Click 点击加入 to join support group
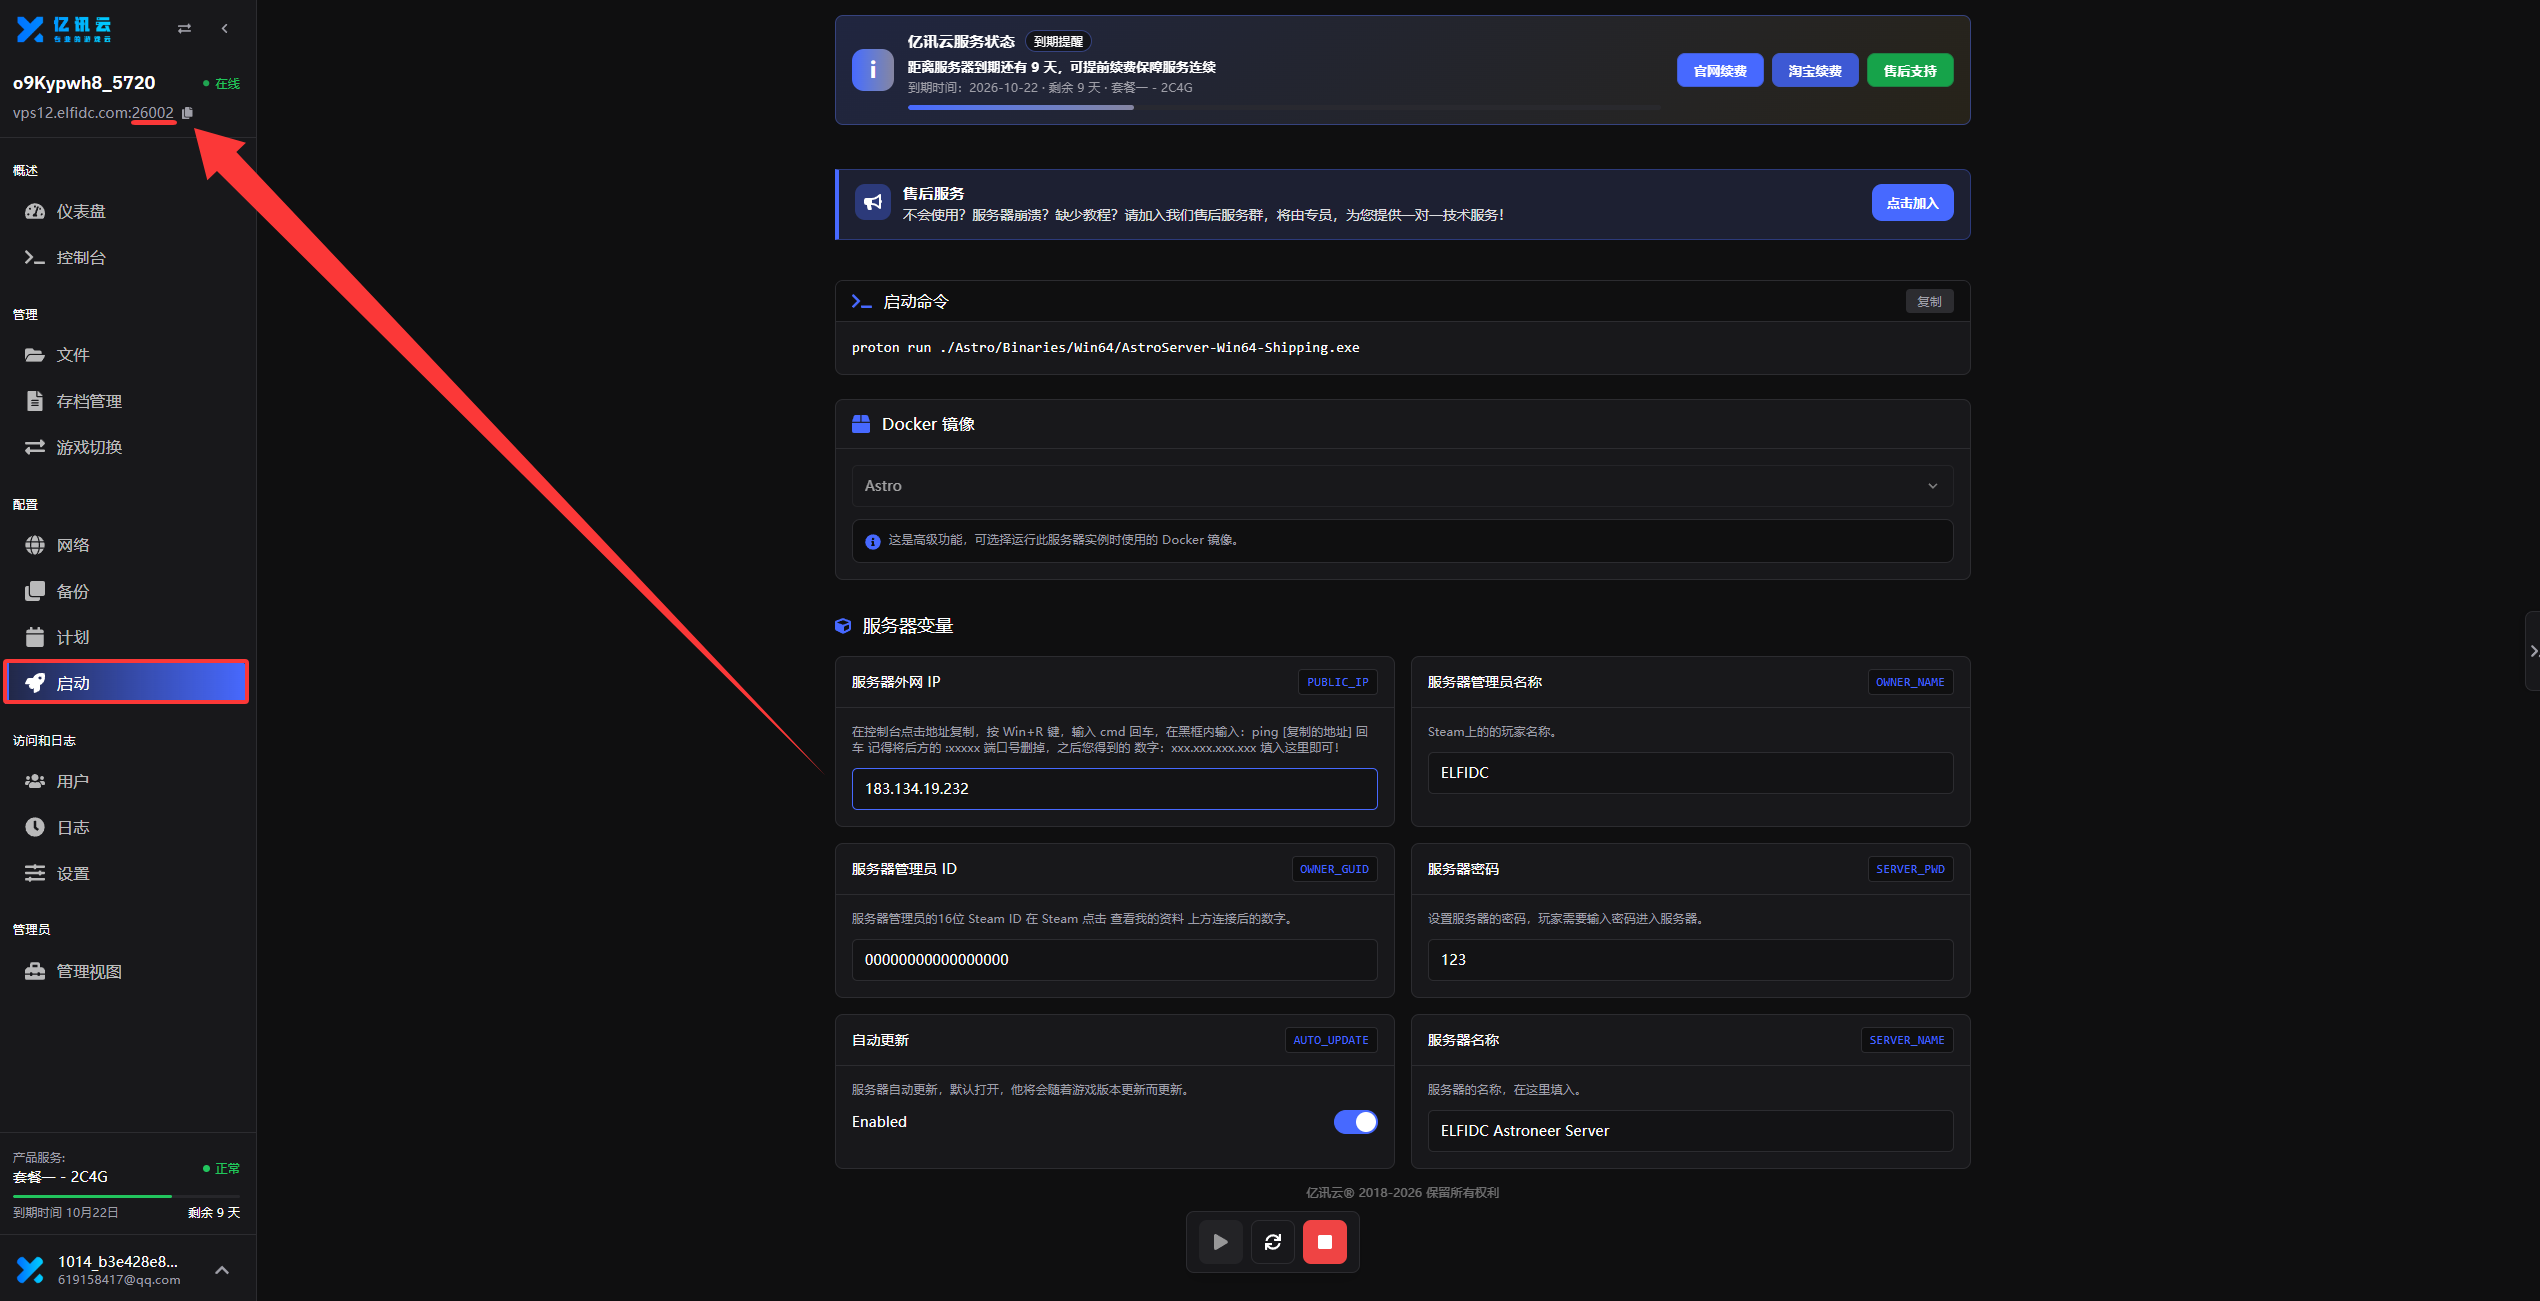 tap(1912, 203)
